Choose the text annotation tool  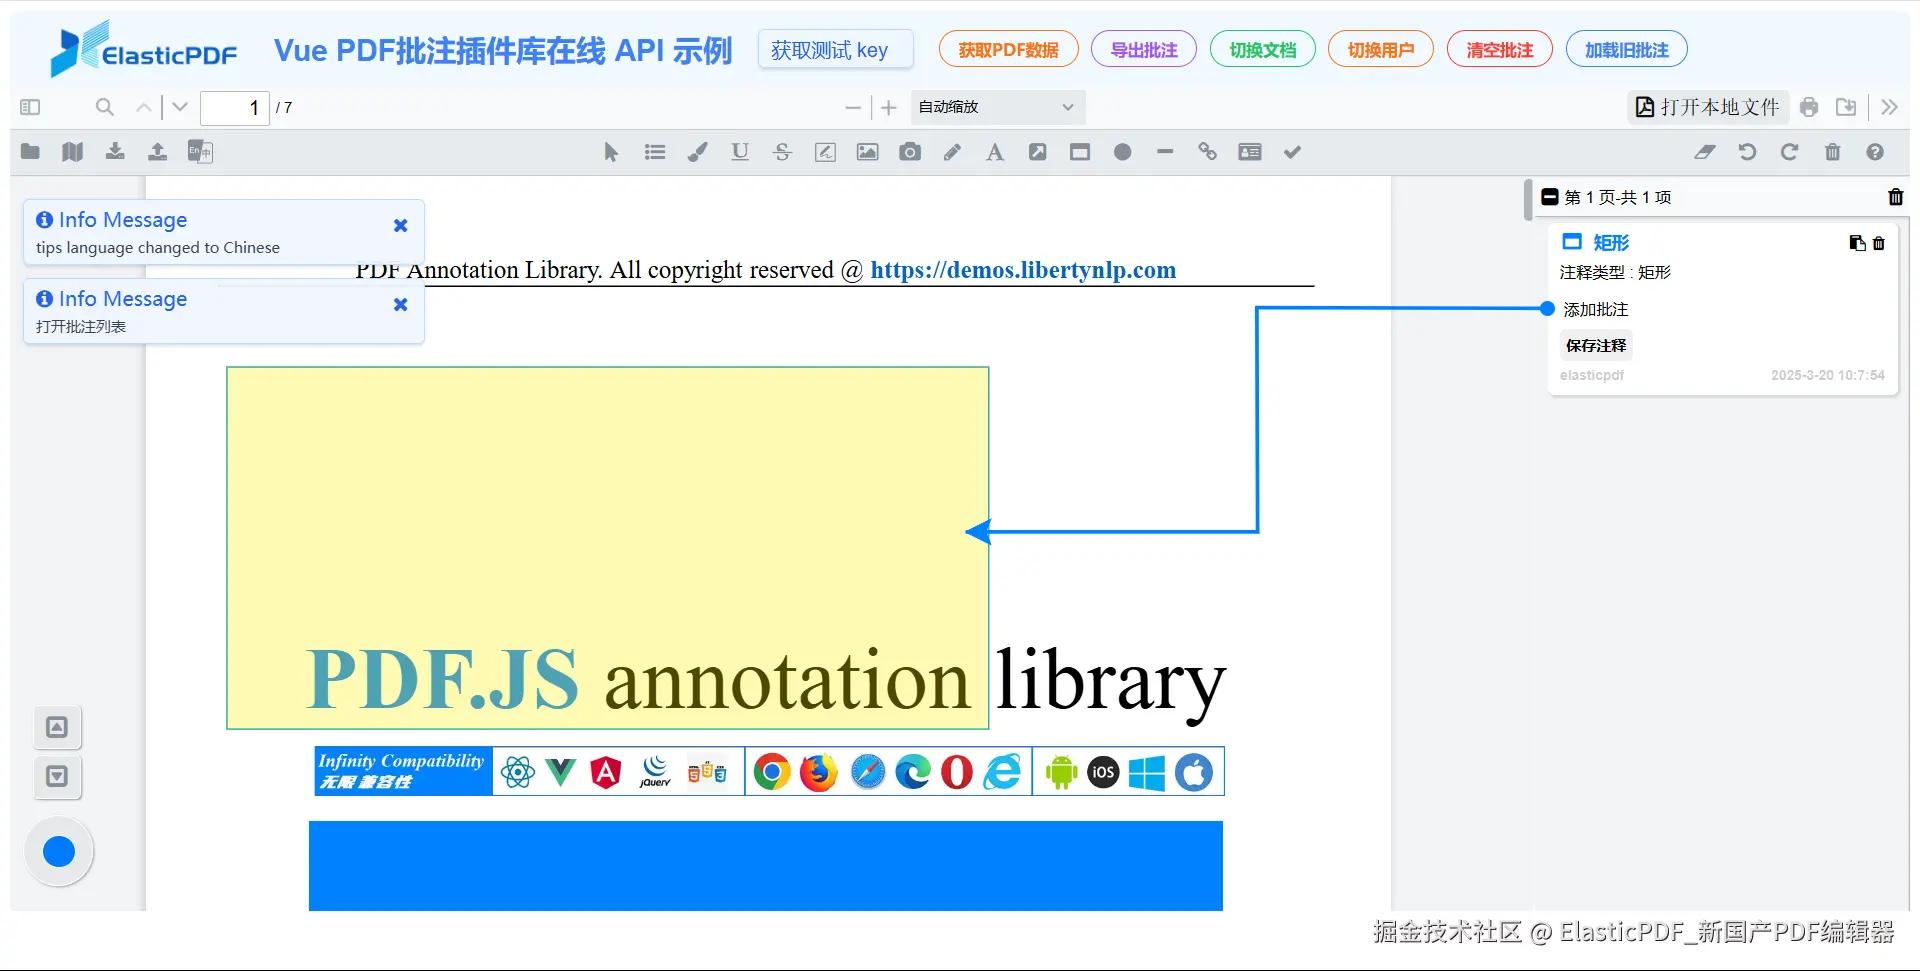point(994,151)
